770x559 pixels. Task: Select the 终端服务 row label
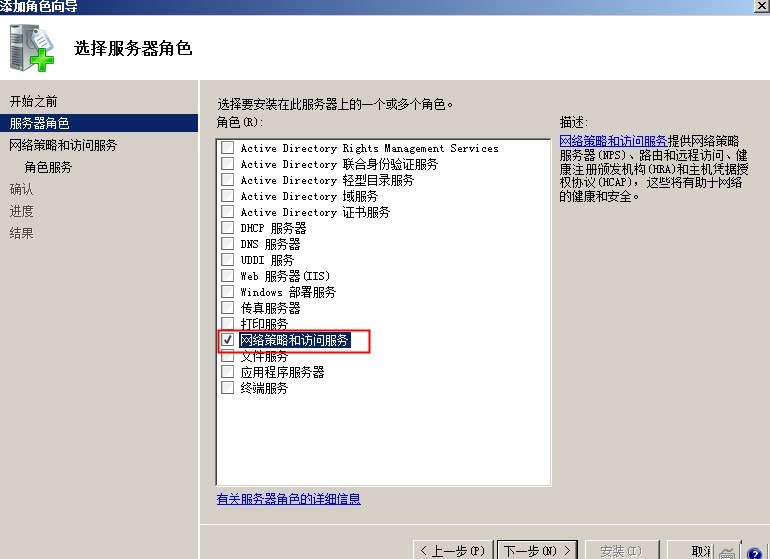tap(264, 388)
